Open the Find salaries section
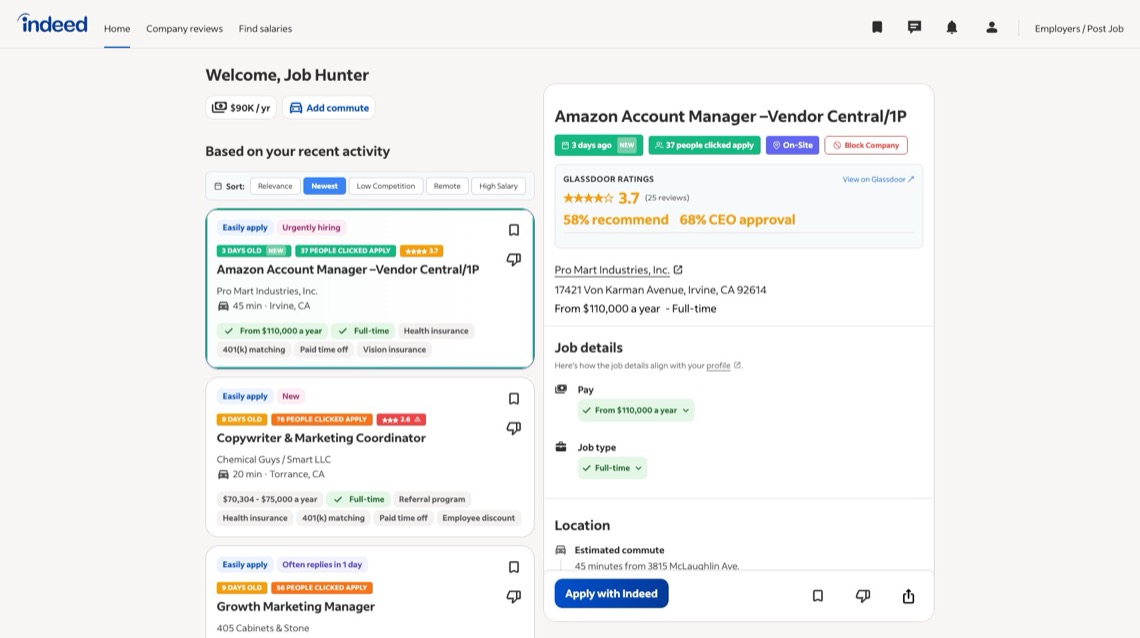1140x638 pixels. pyautogui.click(x=265, y=28)
